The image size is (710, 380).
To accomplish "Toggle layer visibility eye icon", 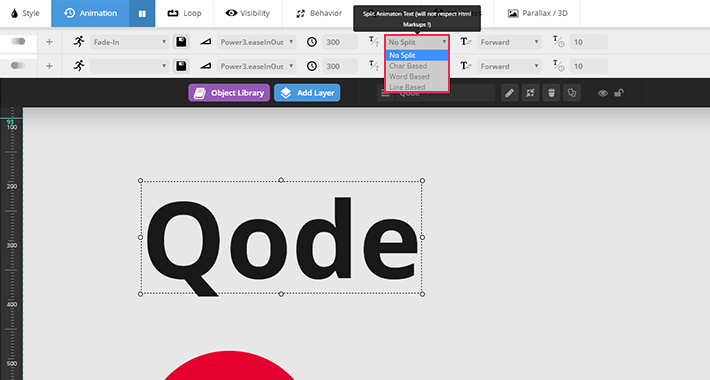I will pos(602,93).
